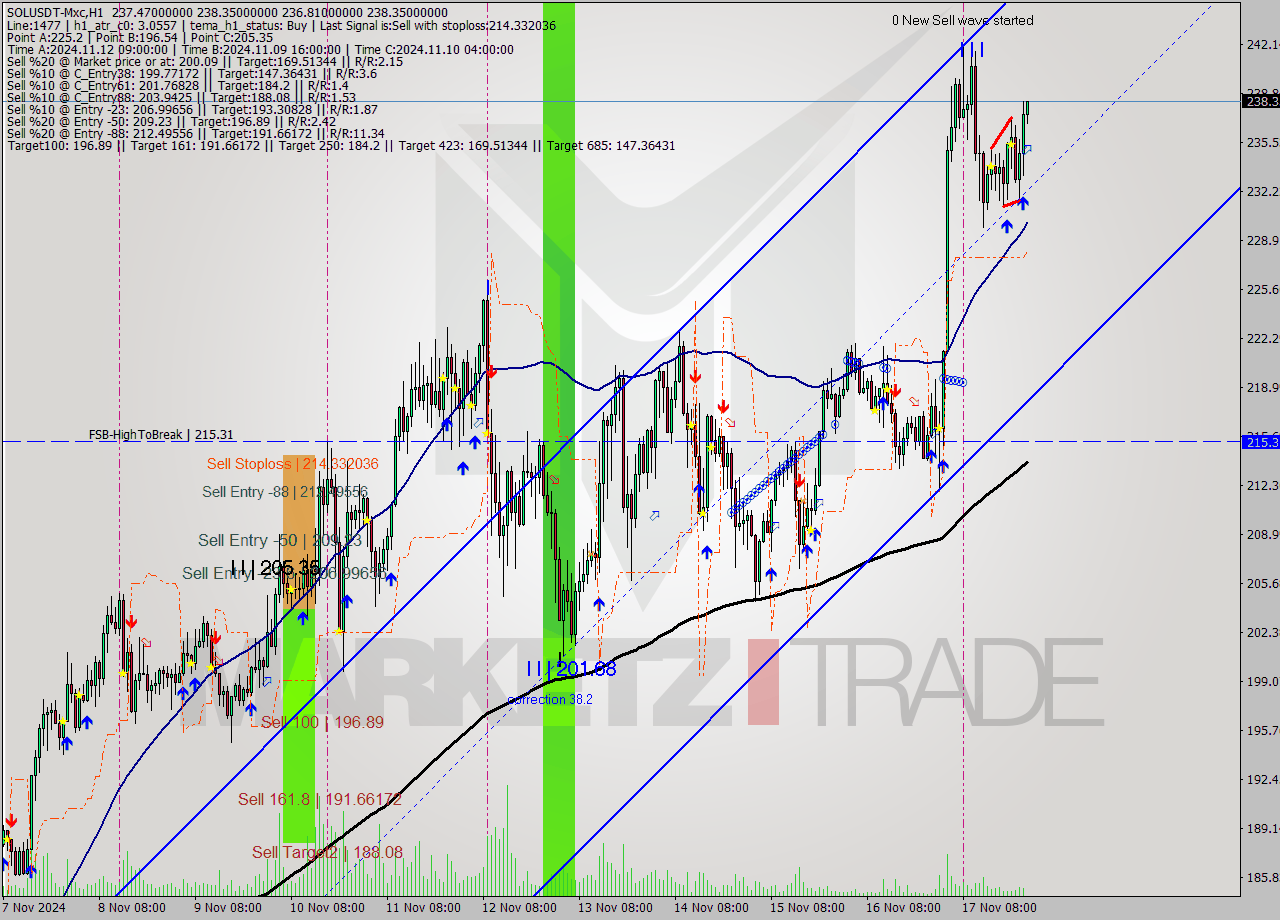Click the 205.6 price axis label
The width and height of the screenshot is (1280, 920).
click(1262, 583)
